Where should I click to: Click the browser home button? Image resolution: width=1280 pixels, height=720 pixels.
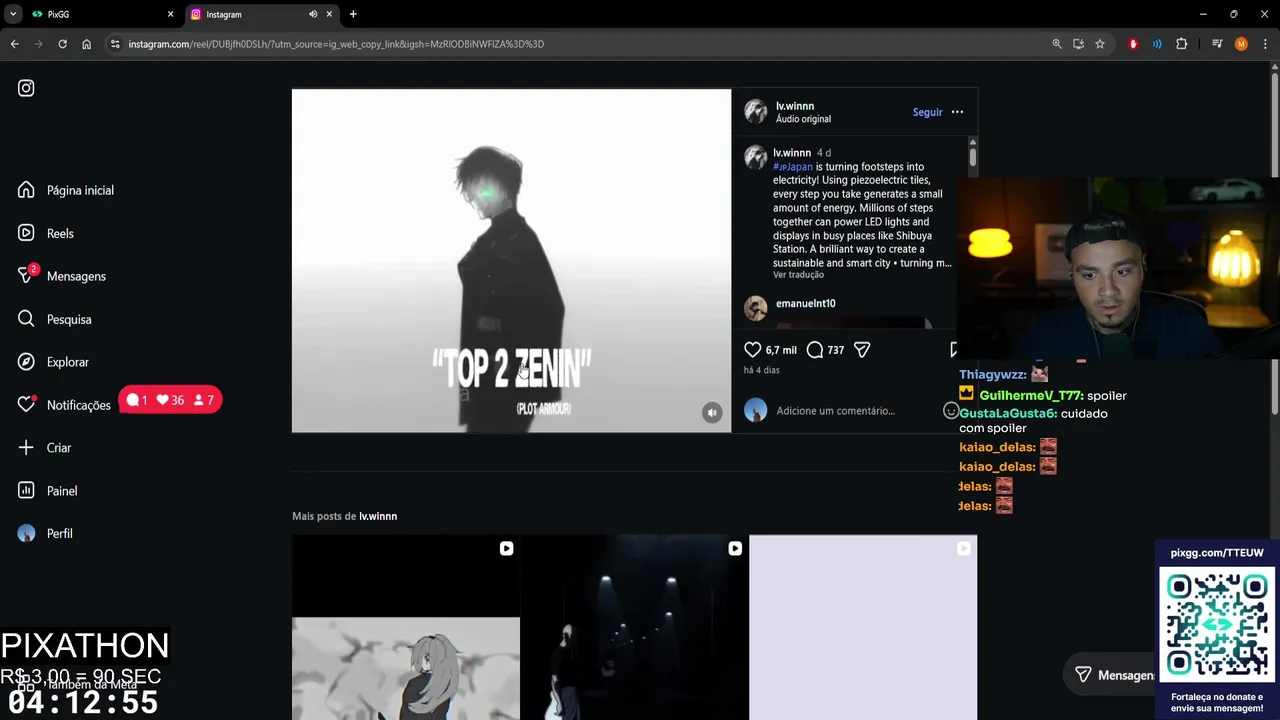click(86, 44)
